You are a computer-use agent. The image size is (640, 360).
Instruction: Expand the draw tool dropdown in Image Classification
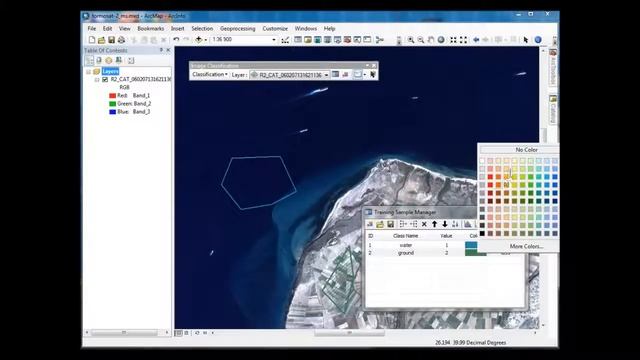pyautogui.click(x=364, y=74)
